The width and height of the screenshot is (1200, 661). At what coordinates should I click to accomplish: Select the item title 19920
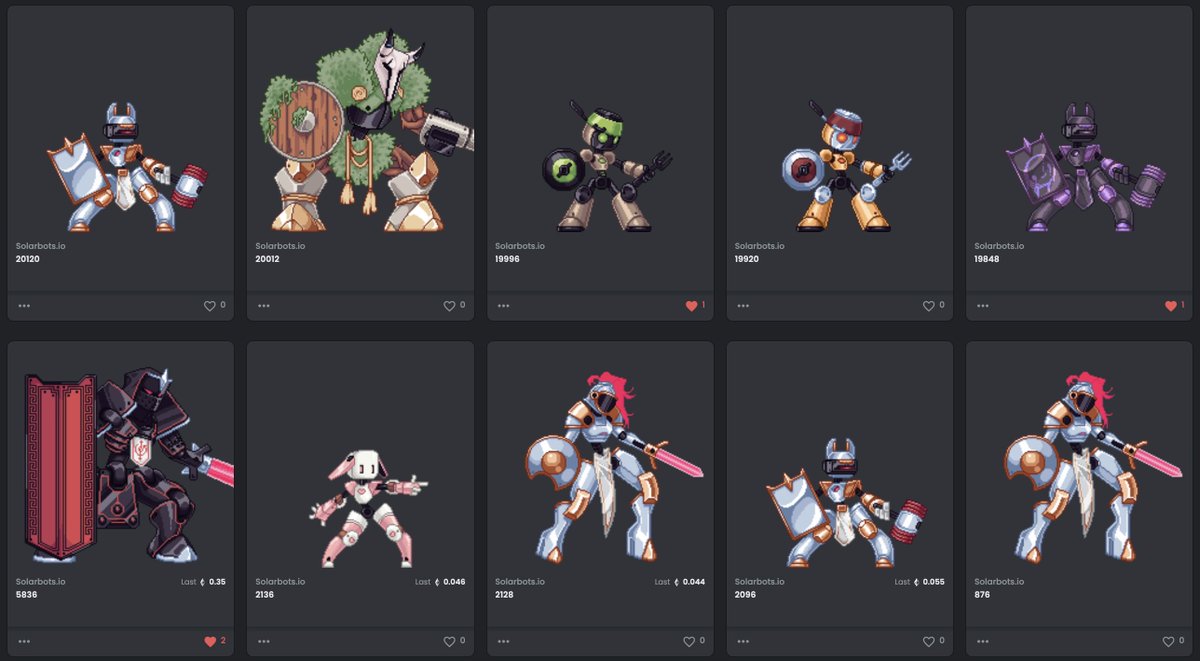(x=748, y=259)
